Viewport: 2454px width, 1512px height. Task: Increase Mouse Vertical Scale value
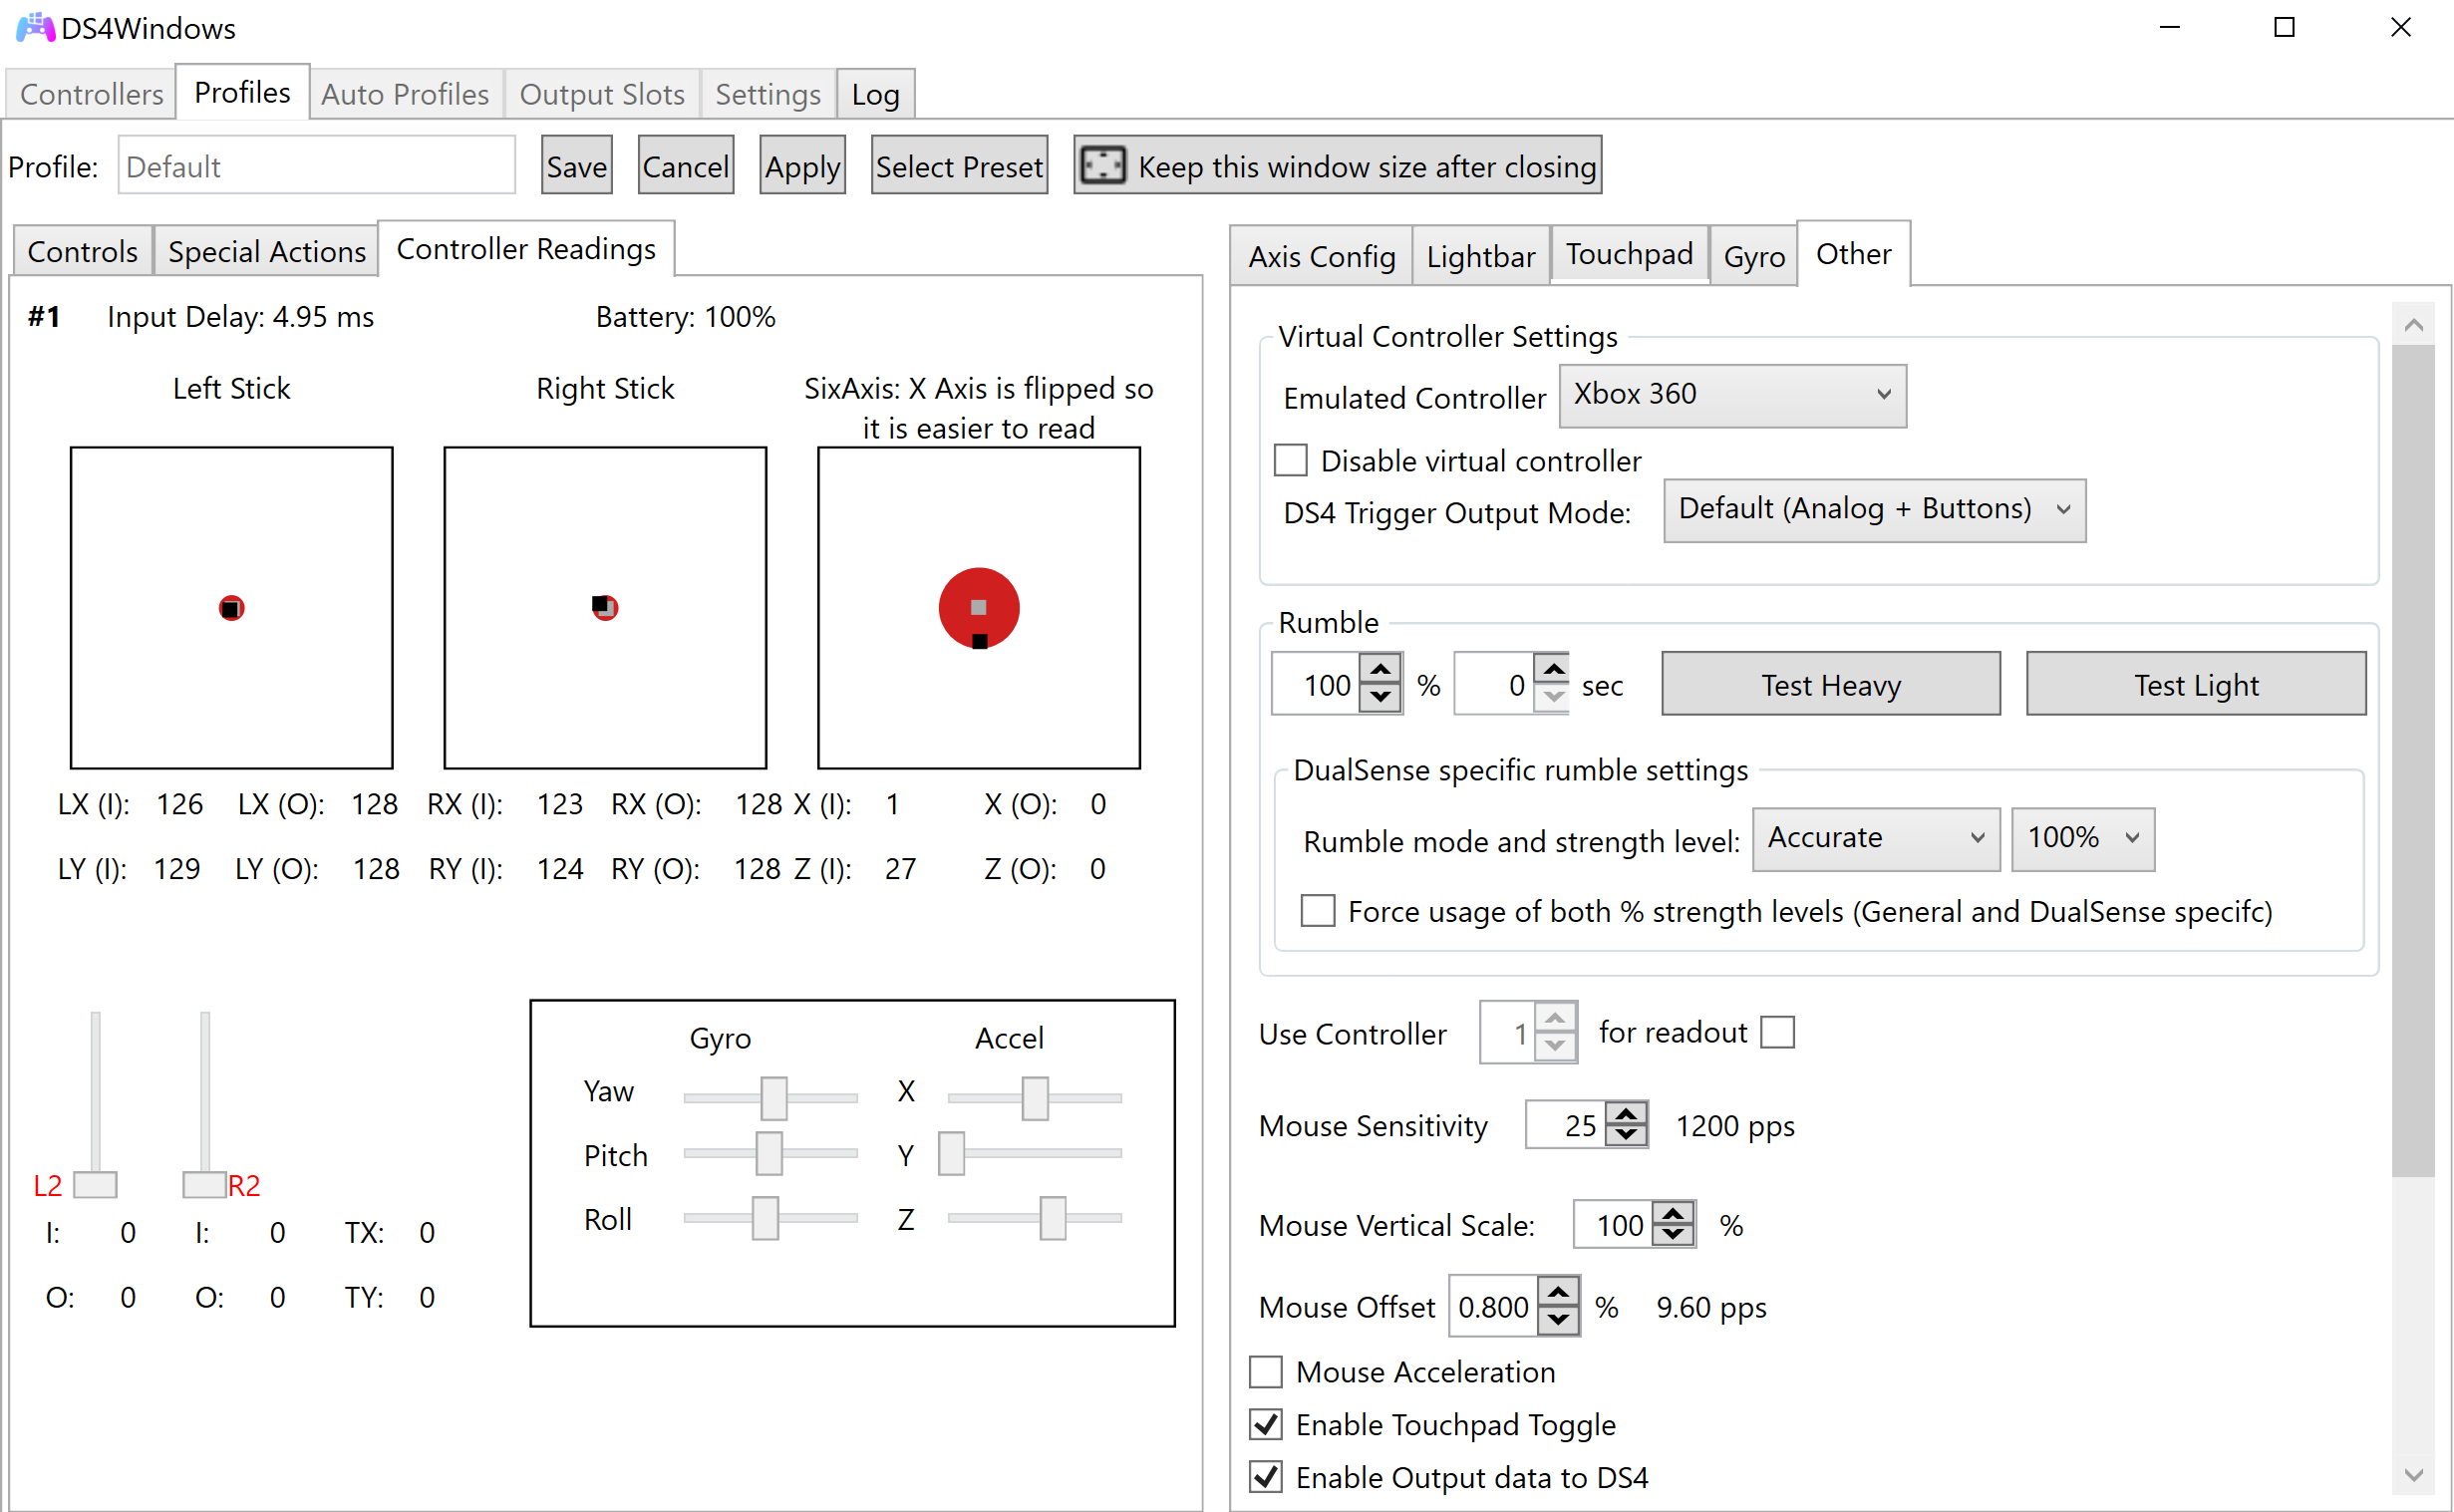click(1674, 1213)
